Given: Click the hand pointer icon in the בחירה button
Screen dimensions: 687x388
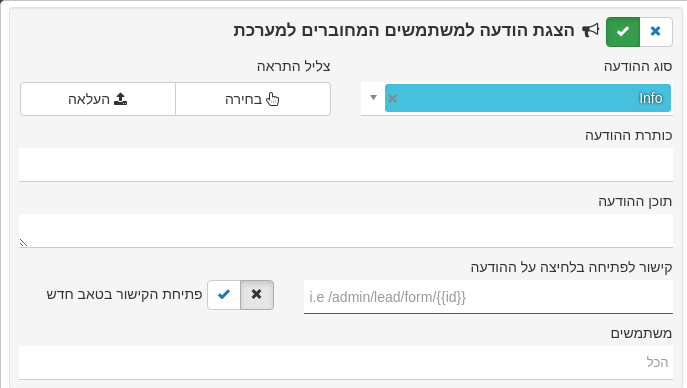Looking at the screenshot, I should click(273, 99).
